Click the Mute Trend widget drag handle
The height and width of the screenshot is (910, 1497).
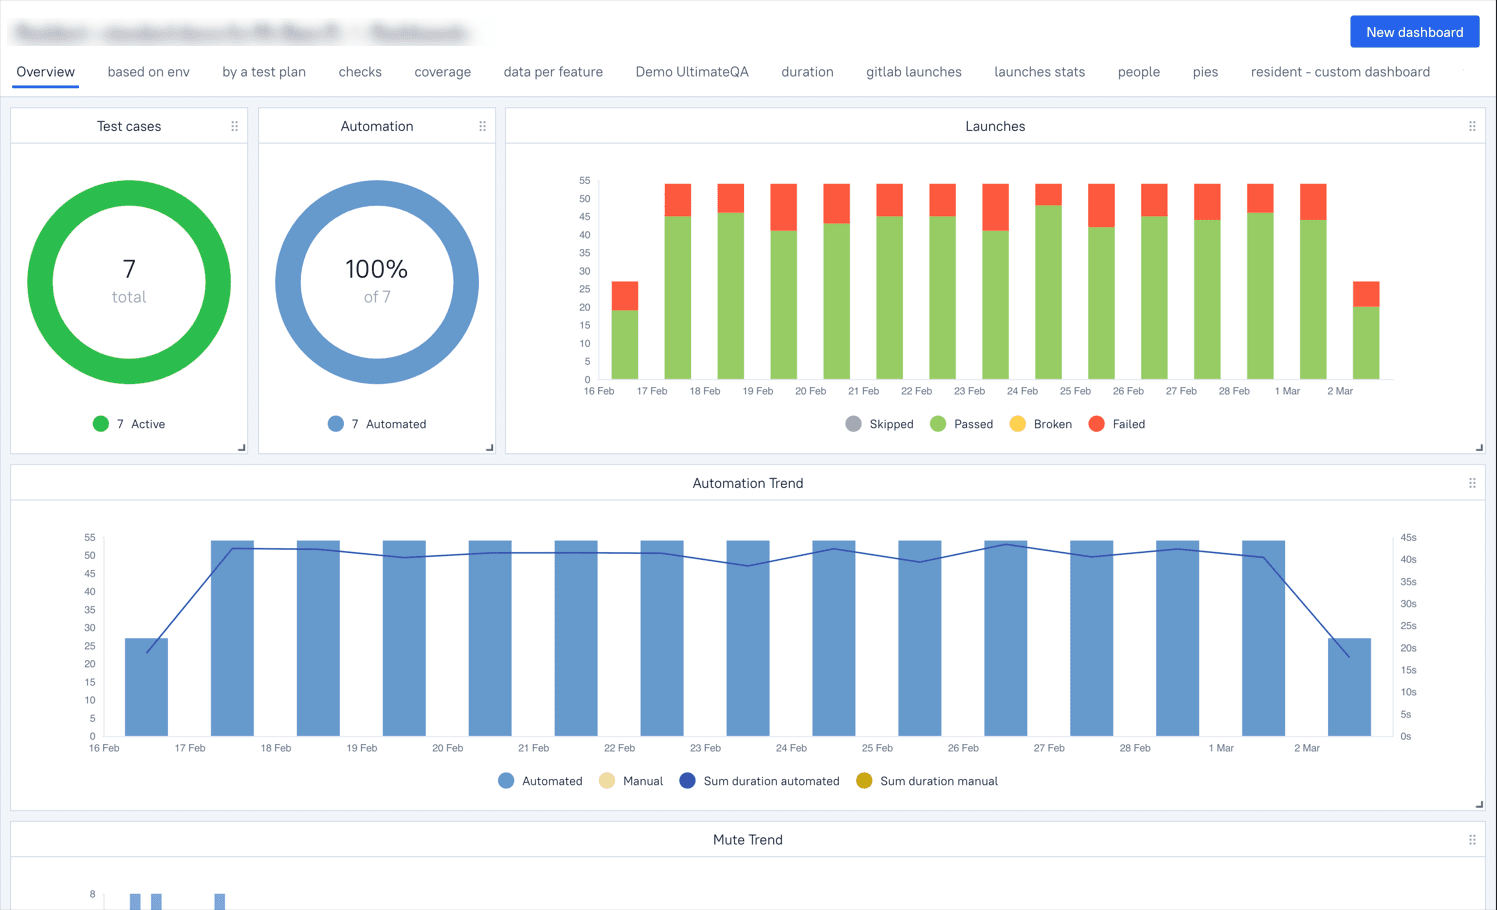point(1472,840)
